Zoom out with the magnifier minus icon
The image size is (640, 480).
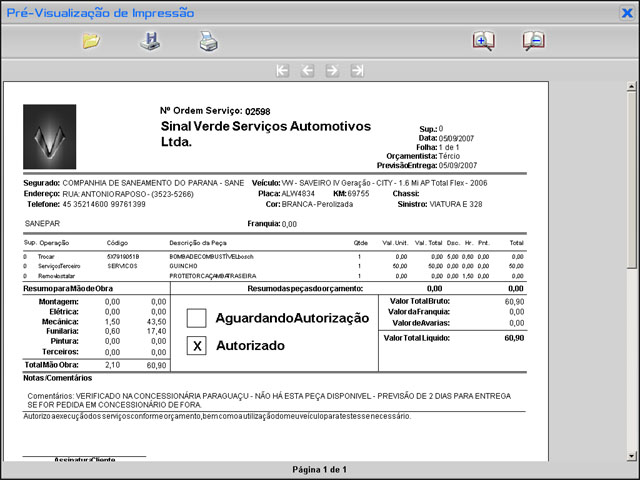(533, 41)
